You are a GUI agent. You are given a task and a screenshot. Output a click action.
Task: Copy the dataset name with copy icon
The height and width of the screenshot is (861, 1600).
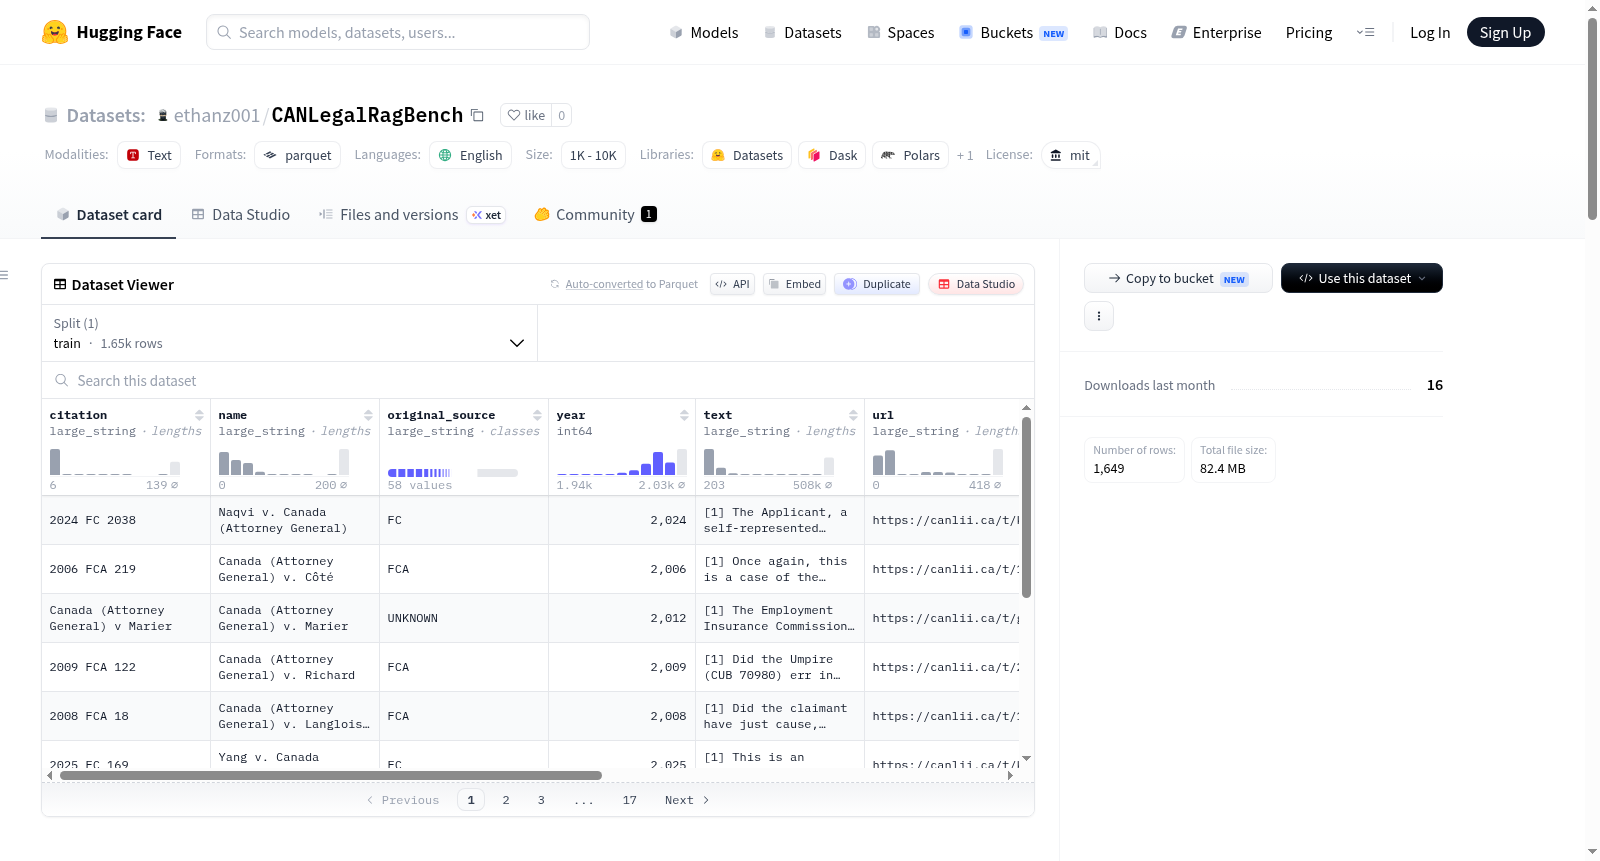pos(477,115)
